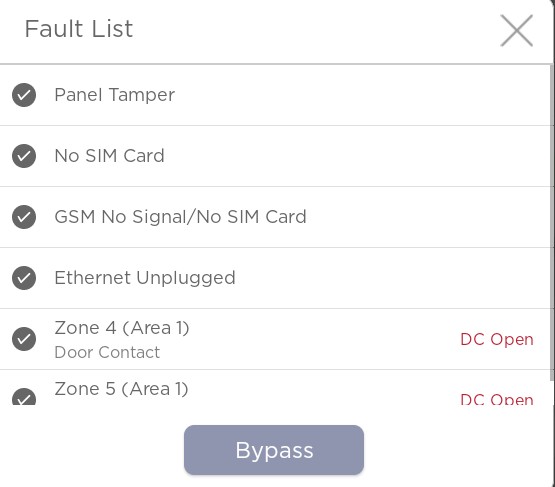Click Zone 5's DC Open status
The height and width of the screenshot is (487, 555).
coord(497,399)
